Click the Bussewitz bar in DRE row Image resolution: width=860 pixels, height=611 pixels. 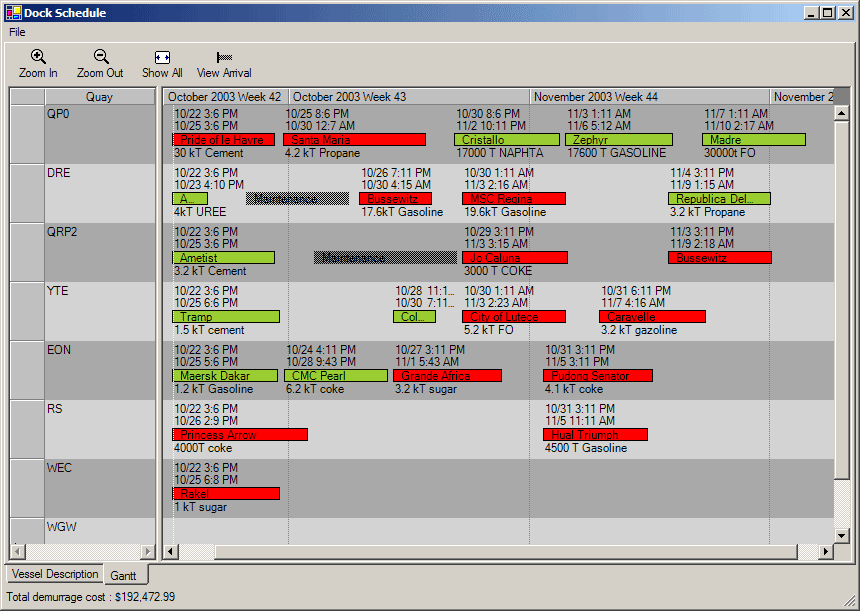click(x=395, y=199)
